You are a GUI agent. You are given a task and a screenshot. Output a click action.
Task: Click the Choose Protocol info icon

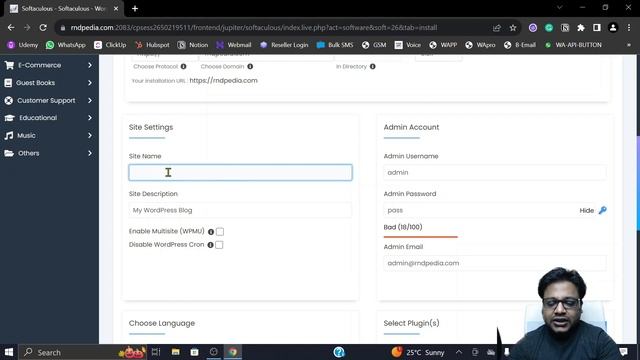pyautogui.click(x=184, y=67)
